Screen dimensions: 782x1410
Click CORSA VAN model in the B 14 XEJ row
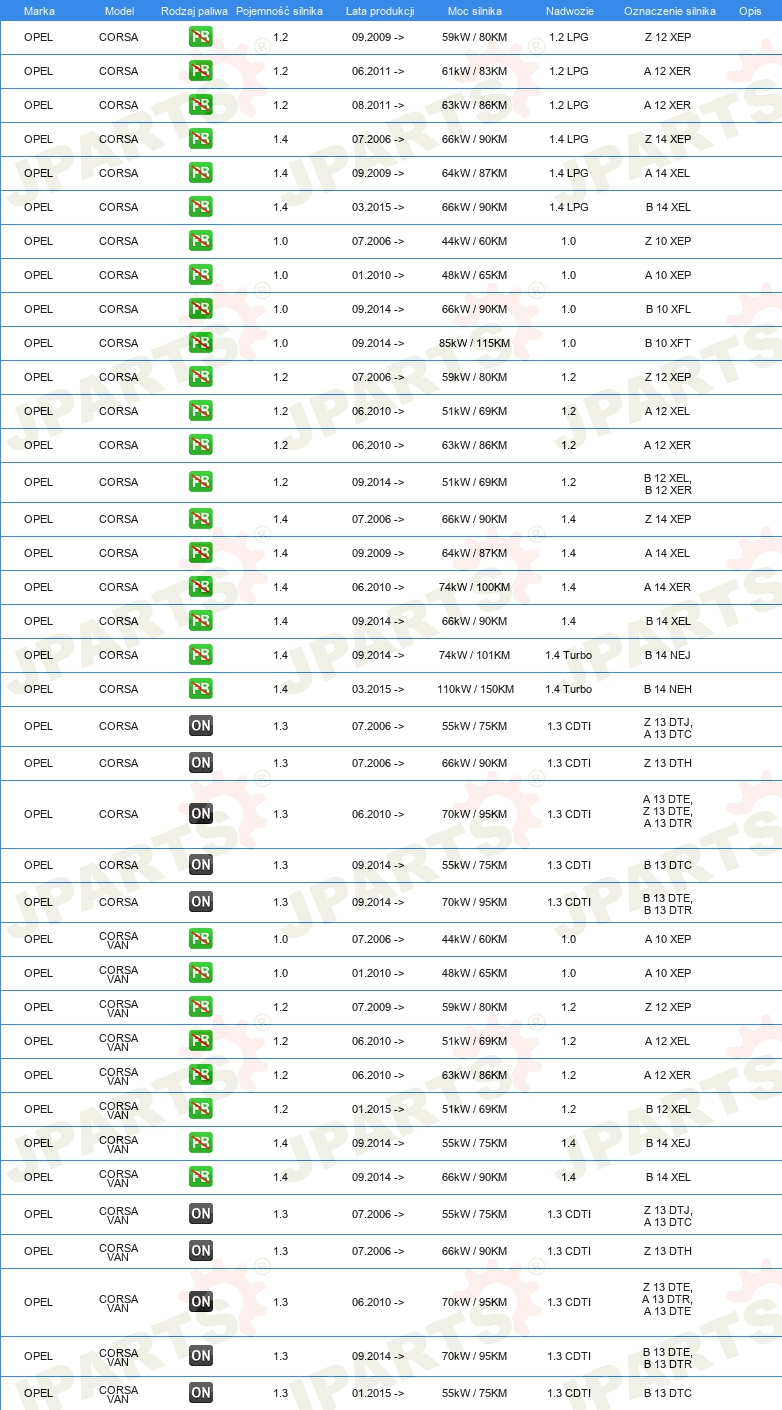point(118,1143)
